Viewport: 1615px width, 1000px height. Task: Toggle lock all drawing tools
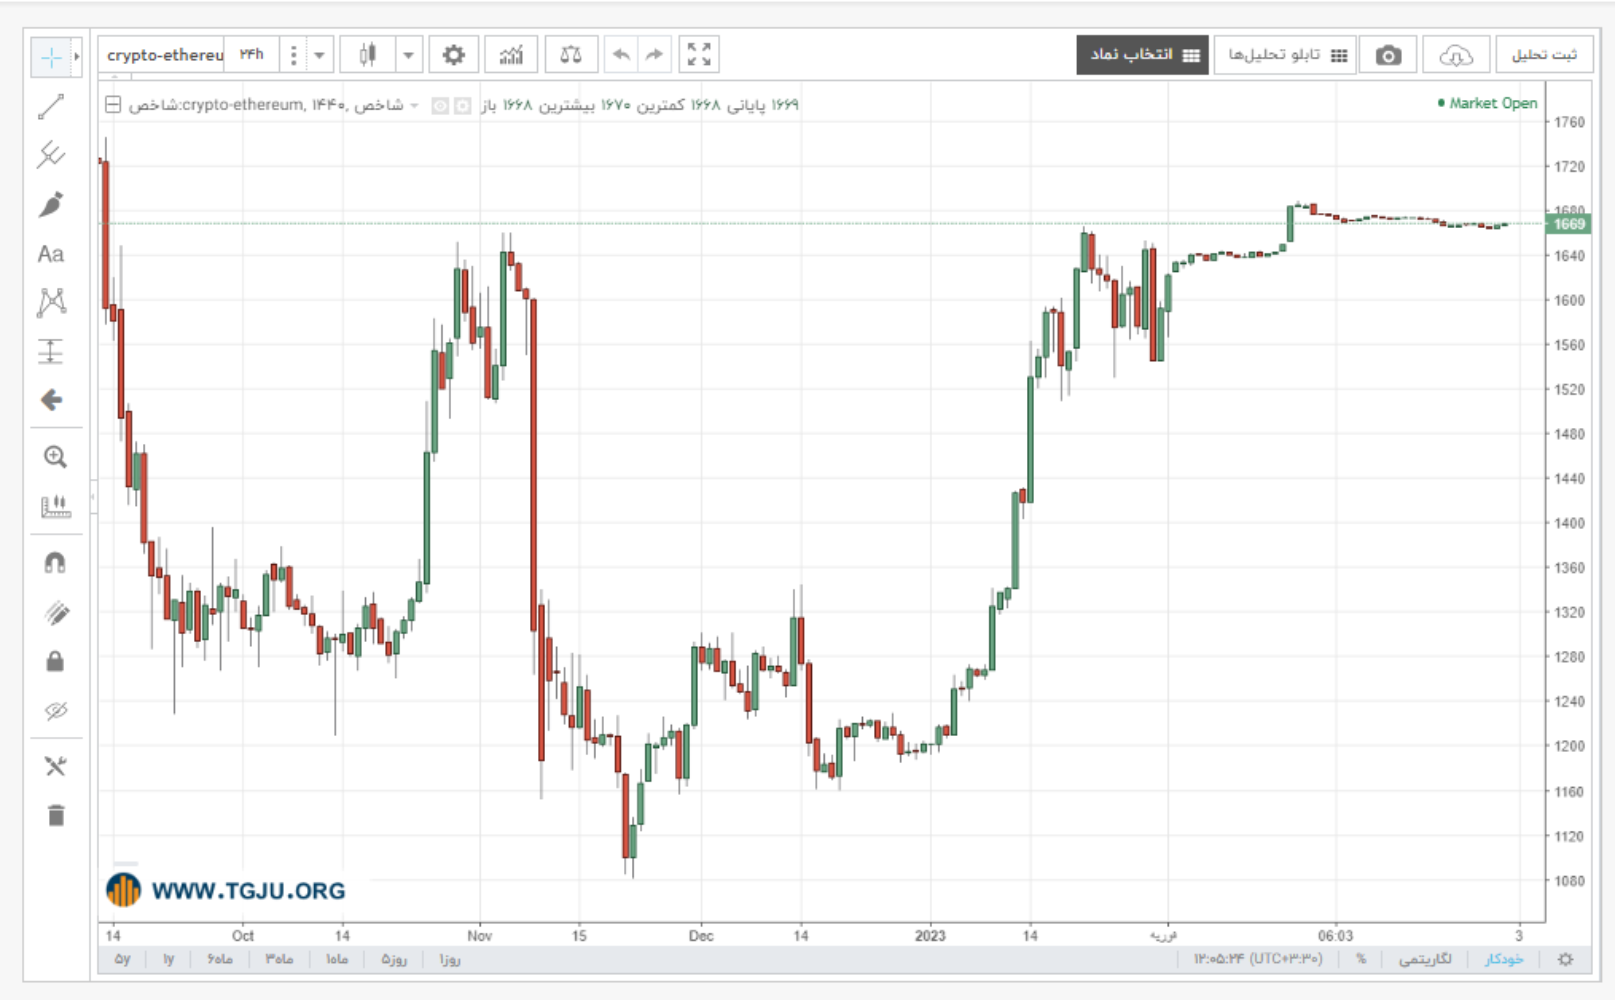point(55,661)
